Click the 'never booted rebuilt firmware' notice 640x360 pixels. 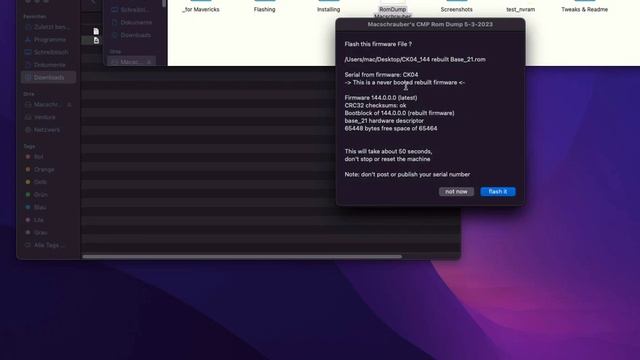pos(404,82)
